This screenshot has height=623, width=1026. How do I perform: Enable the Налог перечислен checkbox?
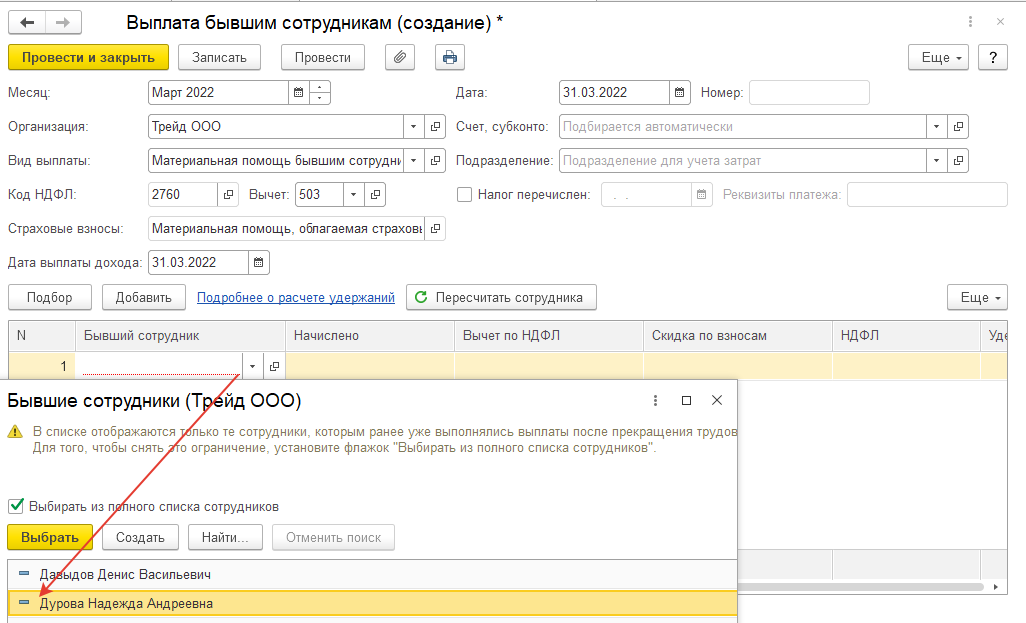[464, 195]
